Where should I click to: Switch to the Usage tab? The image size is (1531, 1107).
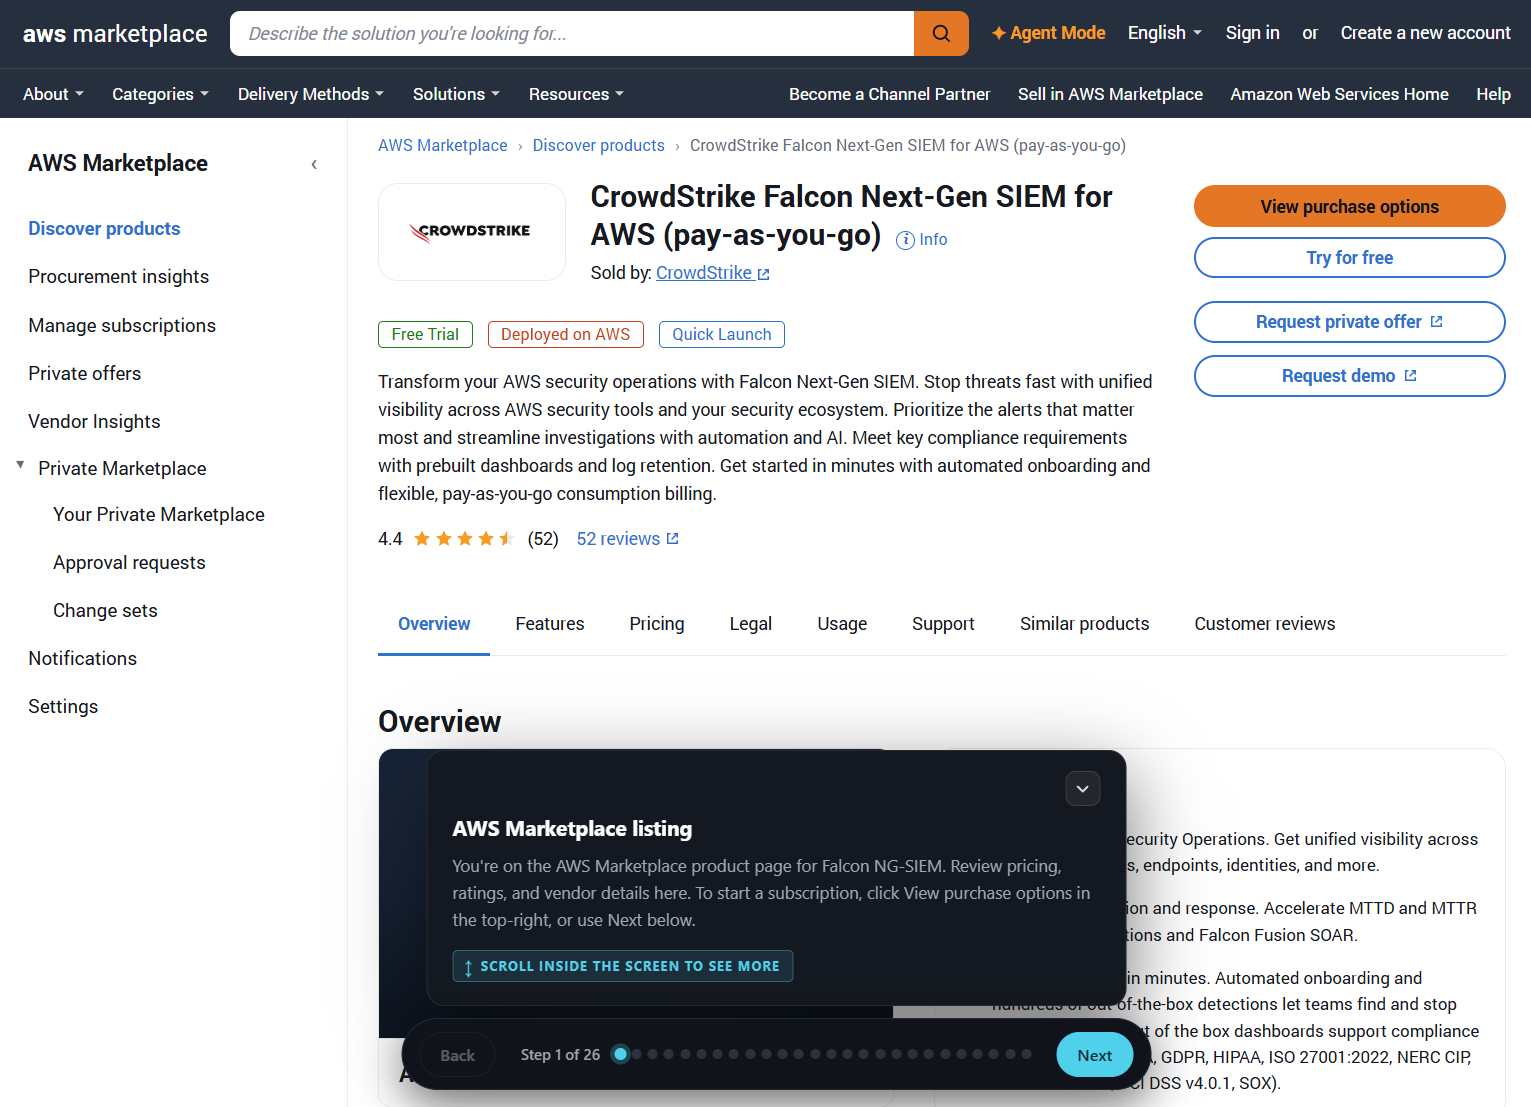click(842, 624)
